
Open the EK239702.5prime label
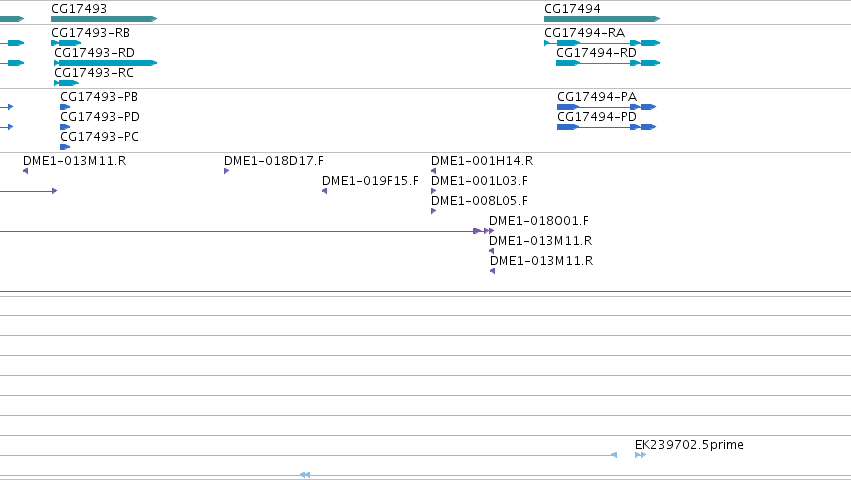(x=689, y=445)
